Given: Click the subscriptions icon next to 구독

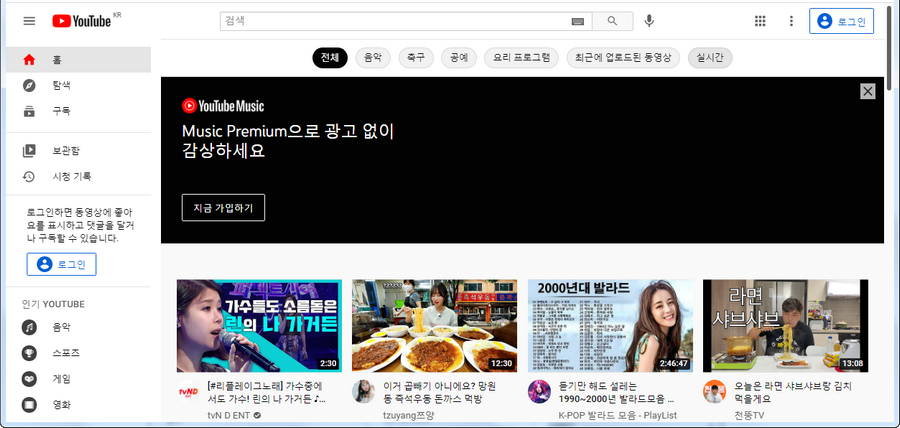Looking at the screenshot, I should 29,111.
